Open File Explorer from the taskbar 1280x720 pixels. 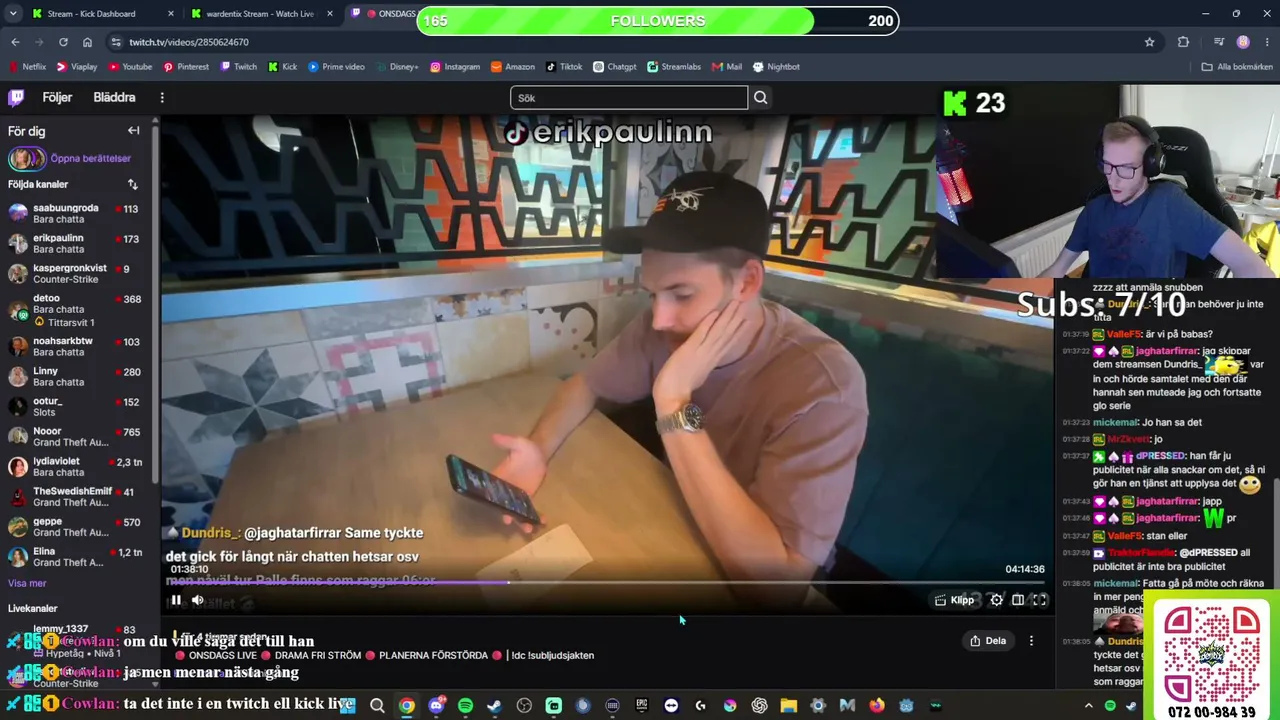789,706
